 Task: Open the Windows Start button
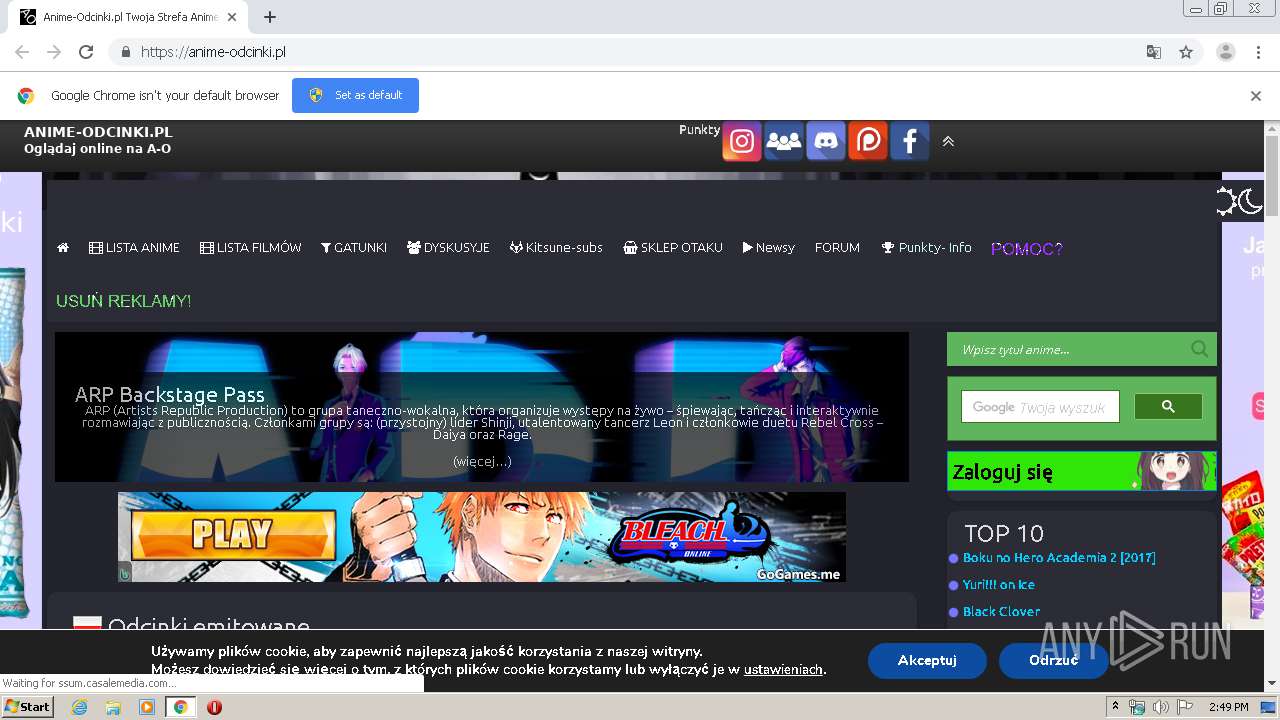pyautogui.click(x=27, y=707)
